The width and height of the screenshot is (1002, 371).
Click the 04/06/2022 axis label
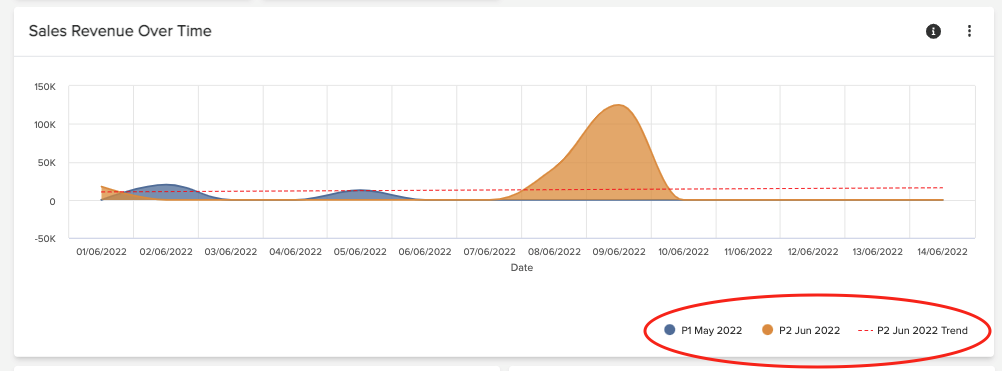(x=295, y=252)
